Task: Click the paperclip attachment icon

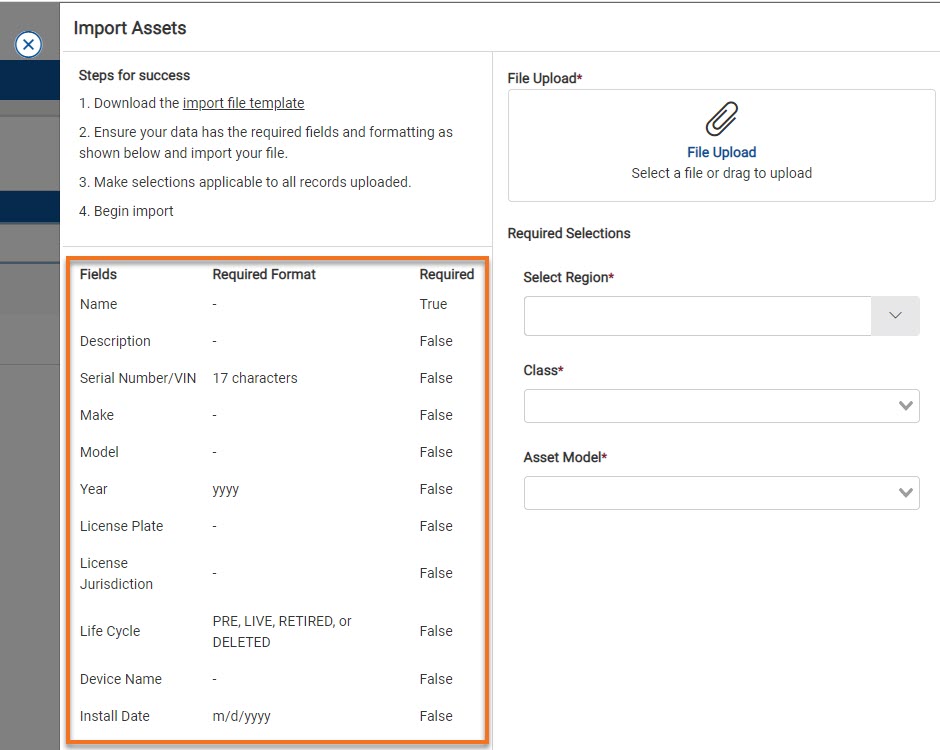Action: pyautogui.click(x=722, y=118)
